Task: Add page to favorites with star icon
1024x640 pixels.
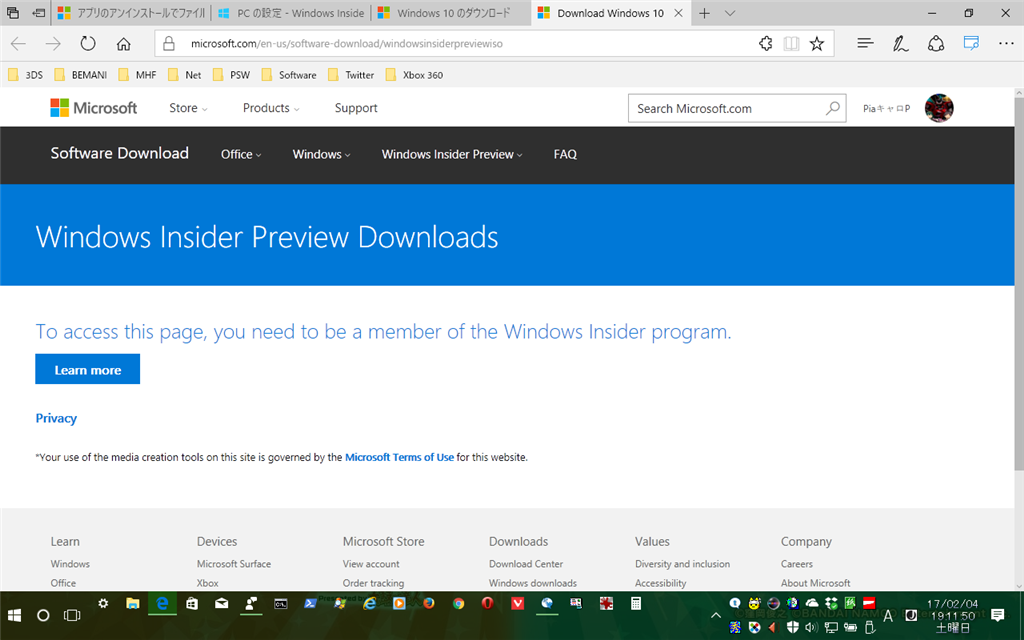Action: tap(817, 44)
